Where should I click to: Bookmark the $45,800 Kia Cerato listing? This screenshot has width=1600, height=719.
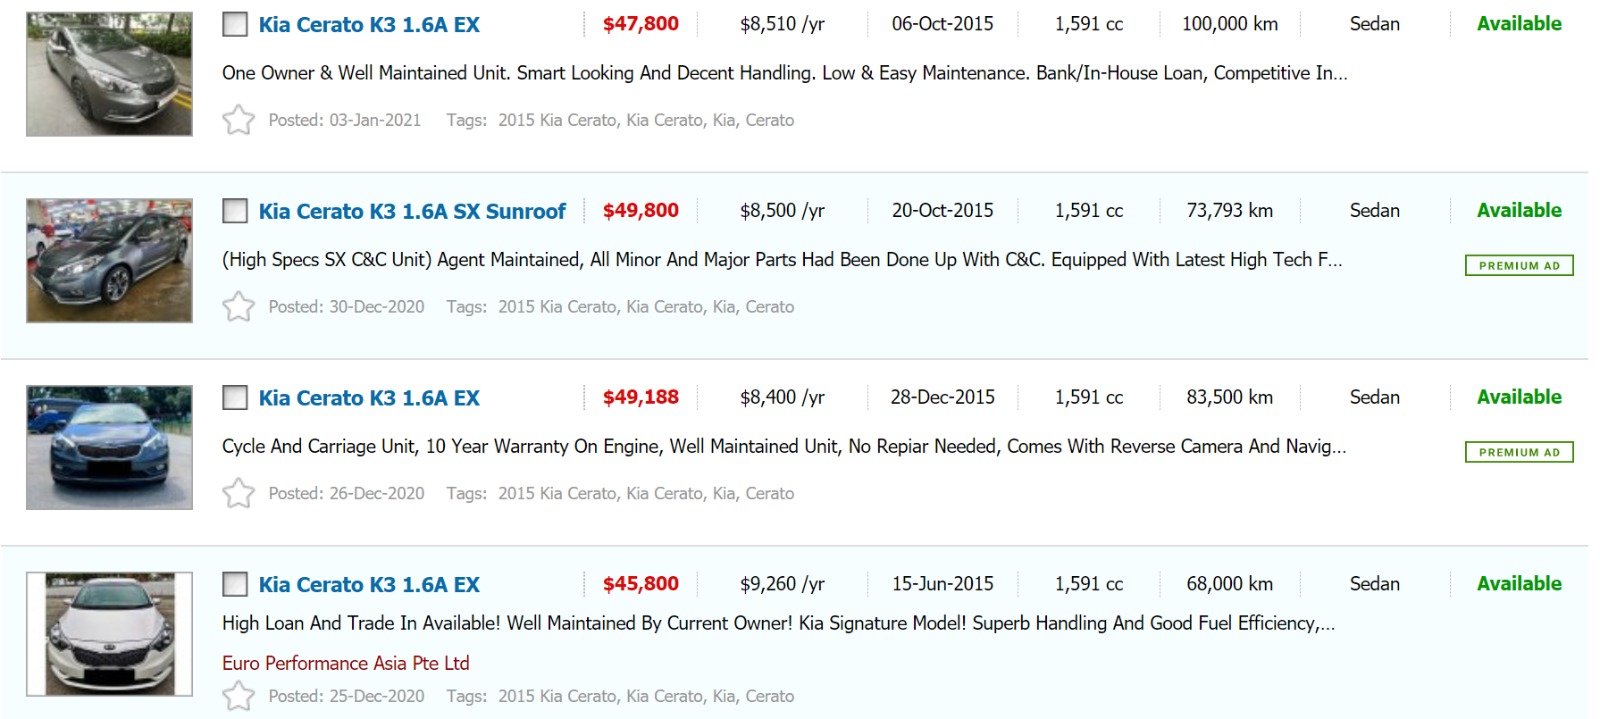coord(238,695)
